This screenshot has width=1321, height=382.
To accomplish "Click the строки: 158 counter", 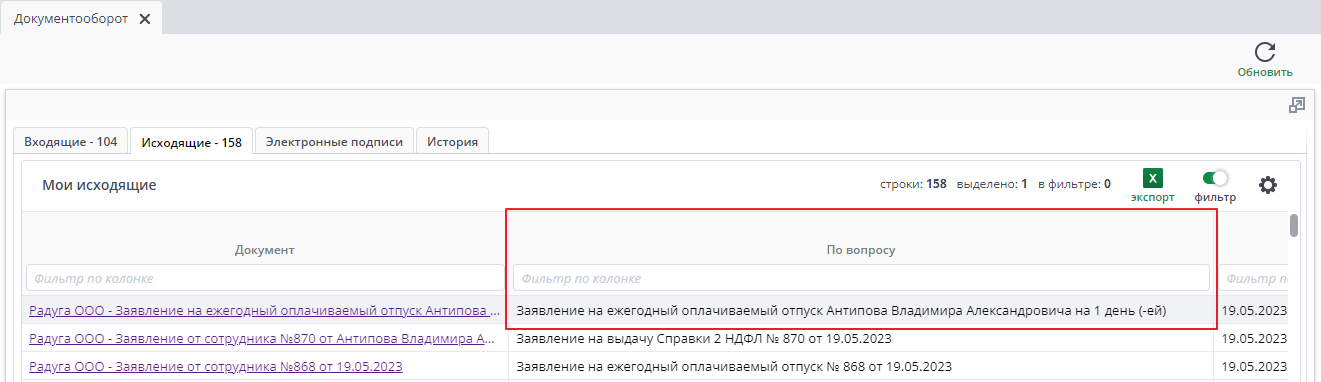I will [913, 184].
